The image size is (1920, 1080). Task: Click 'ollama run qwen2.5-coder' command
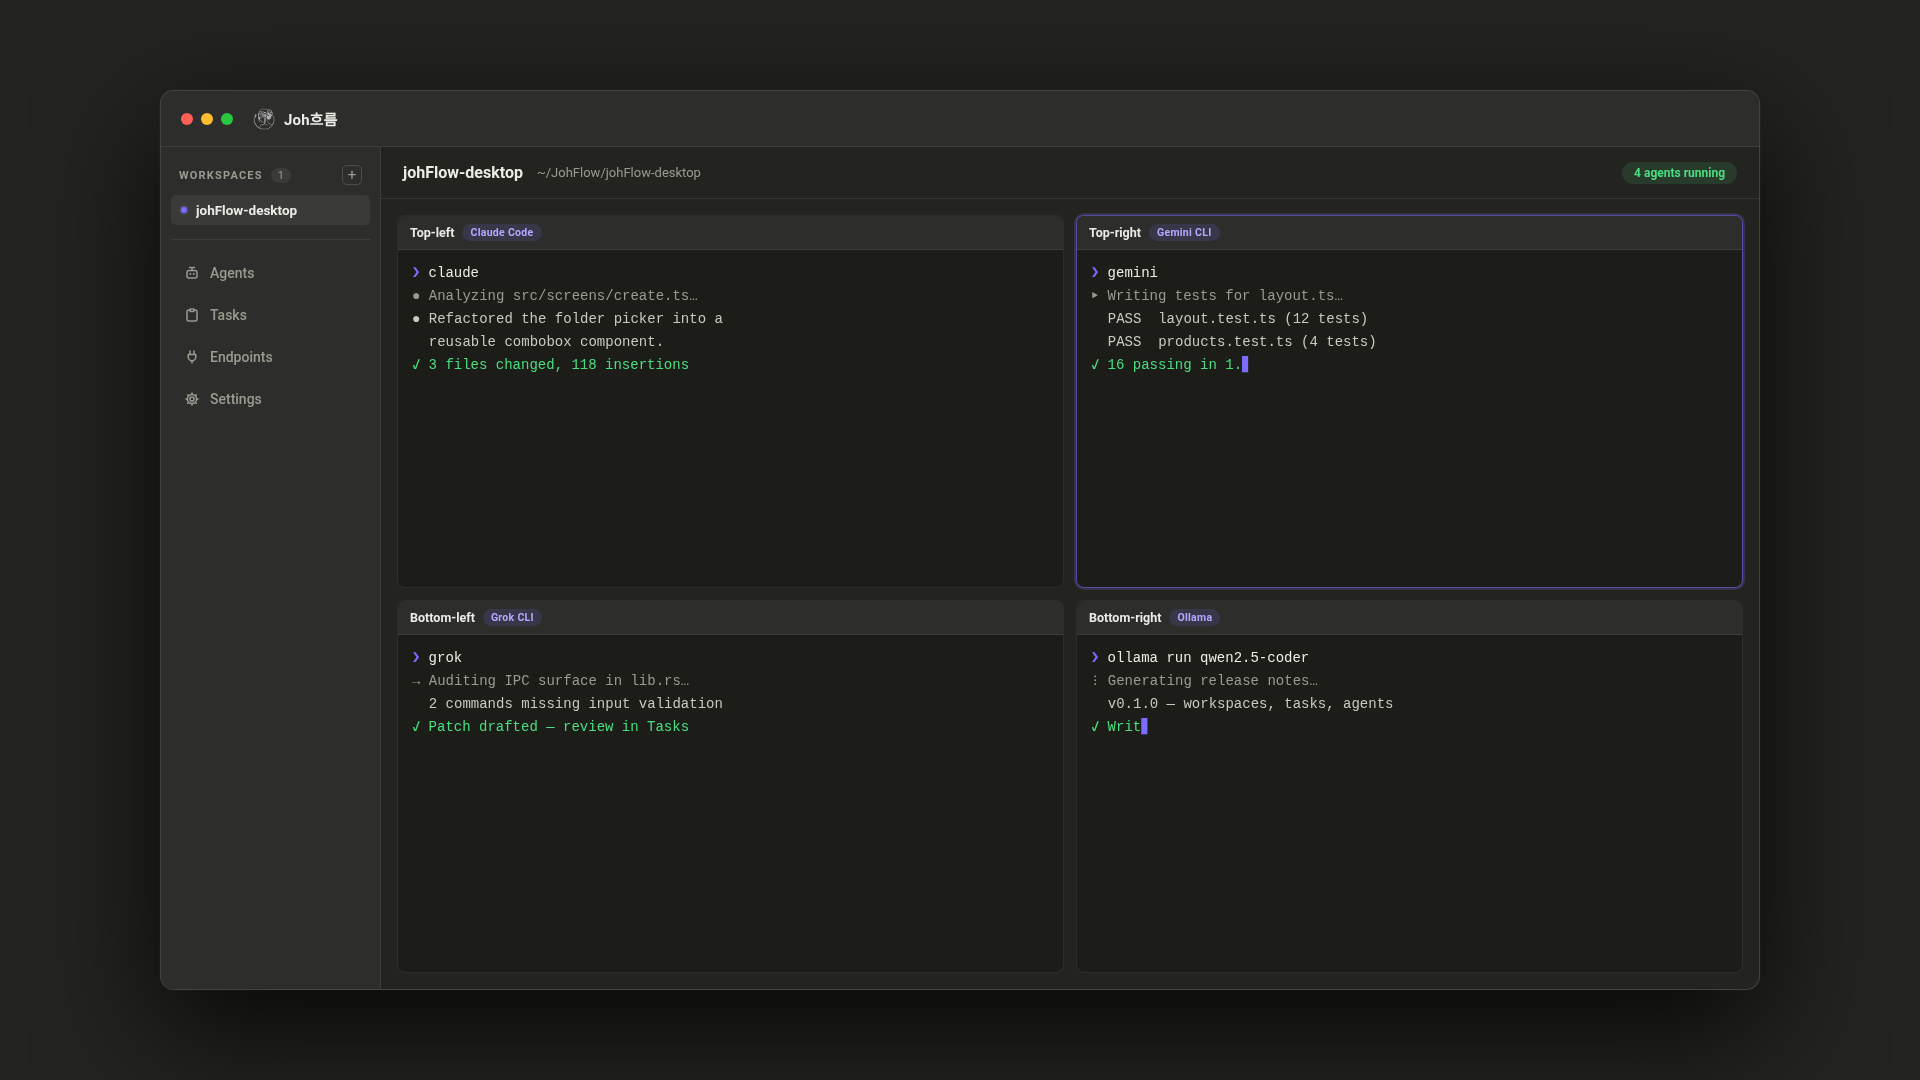1208,658
